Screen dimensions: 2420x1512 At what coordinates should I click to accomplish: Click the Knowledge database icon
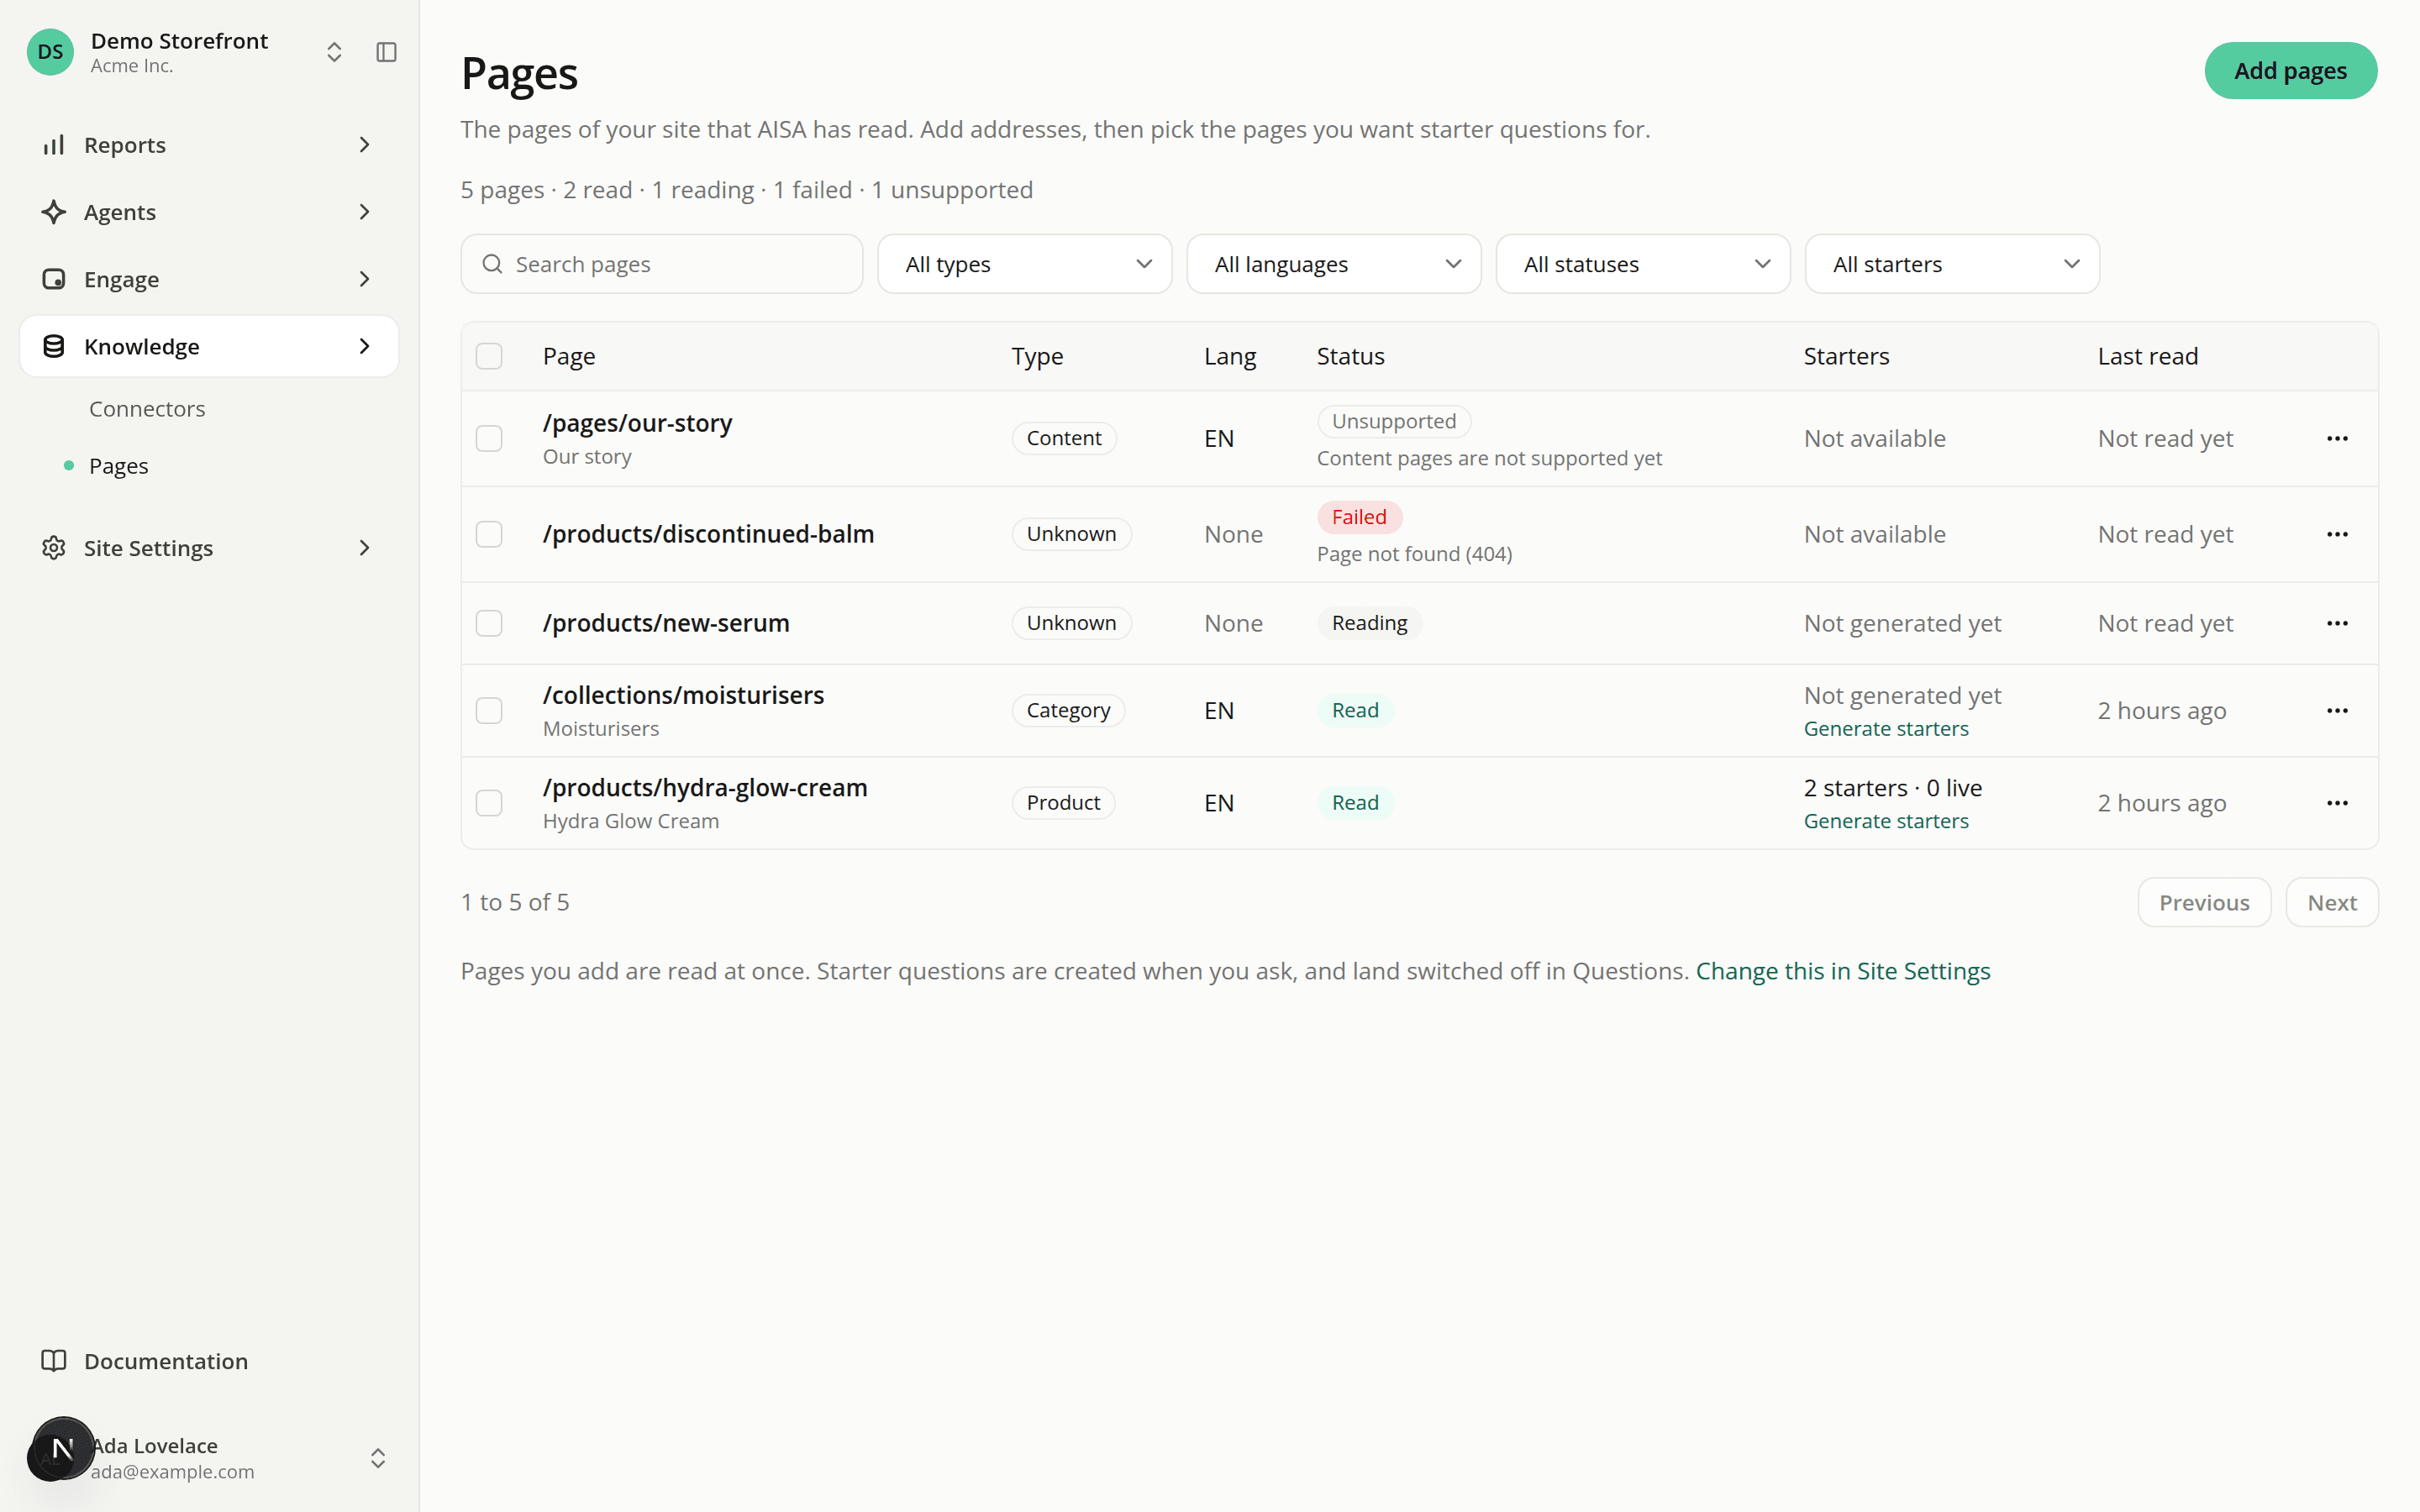pyautogui.click(x=54, y=346)
